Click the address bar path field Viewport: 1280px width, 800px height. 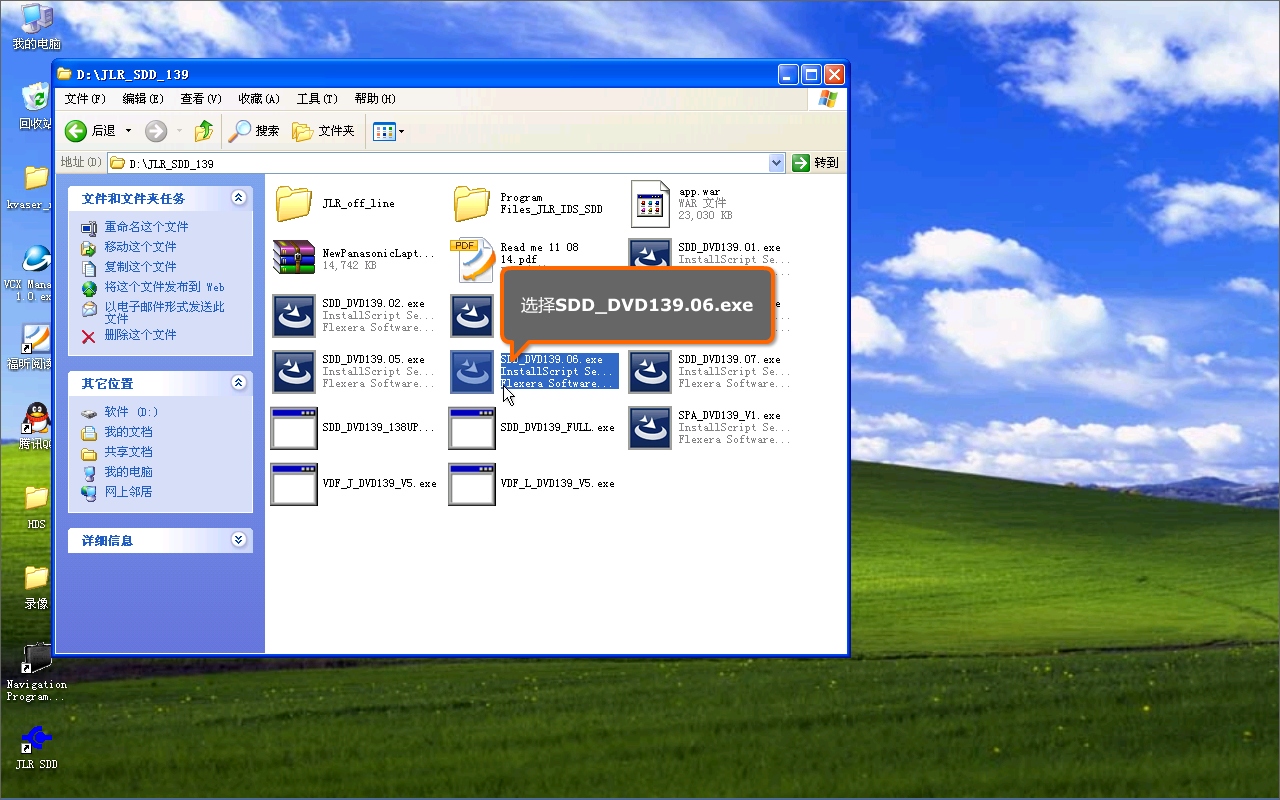[446, 163]
